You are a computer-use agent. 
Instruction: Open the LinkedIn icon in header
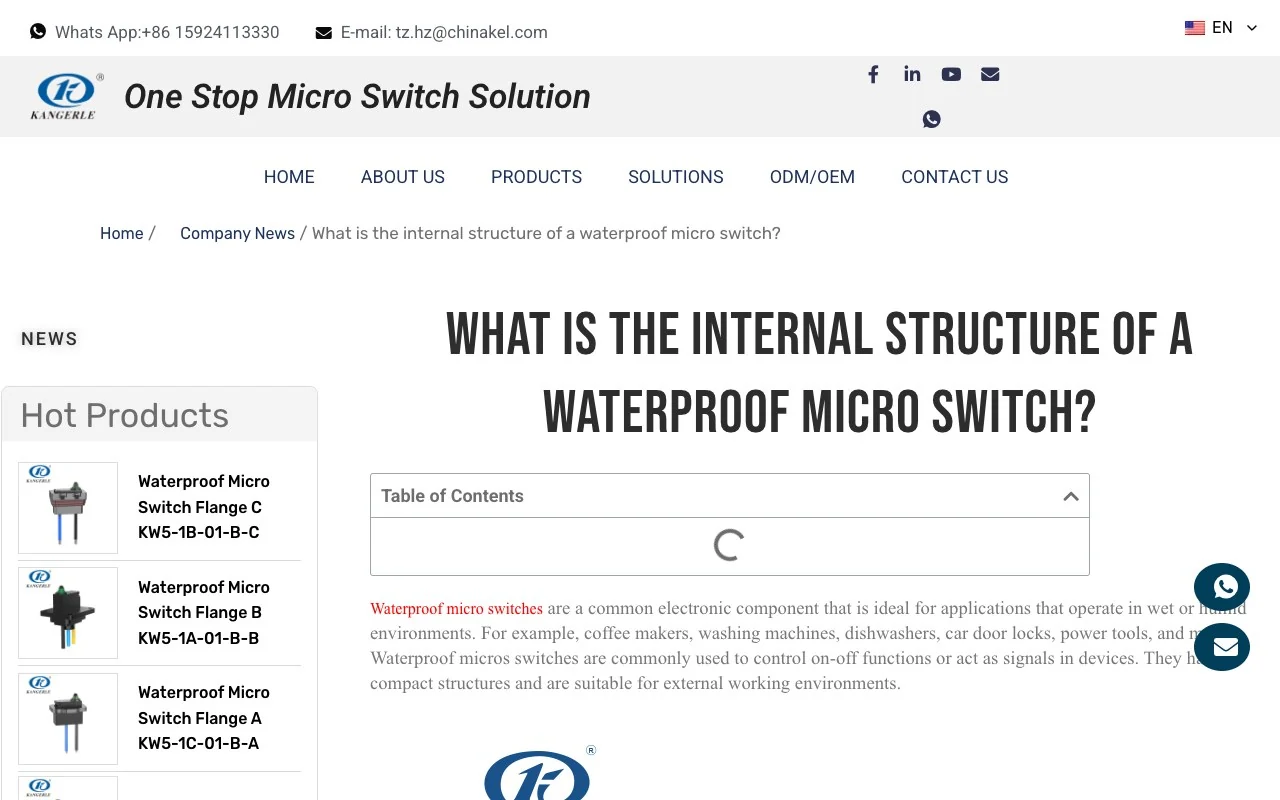[912, 74]
